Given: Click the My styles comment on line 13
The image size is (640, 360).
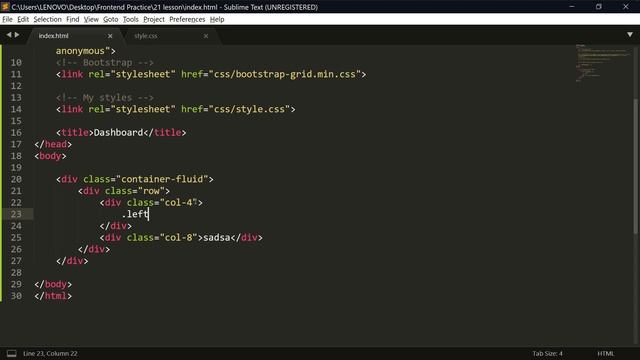Looking at the screenshot, I should coord(105,98).
